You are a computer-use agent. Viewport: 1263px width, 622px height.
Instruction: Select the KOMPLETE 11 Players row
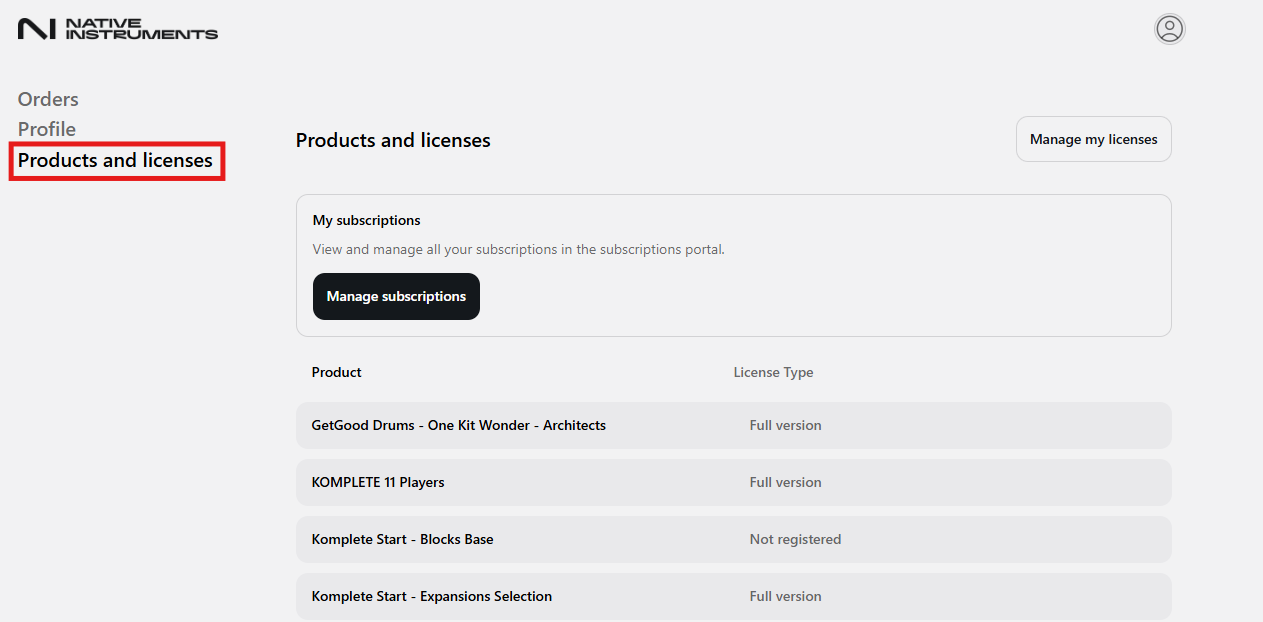[733, 482]
